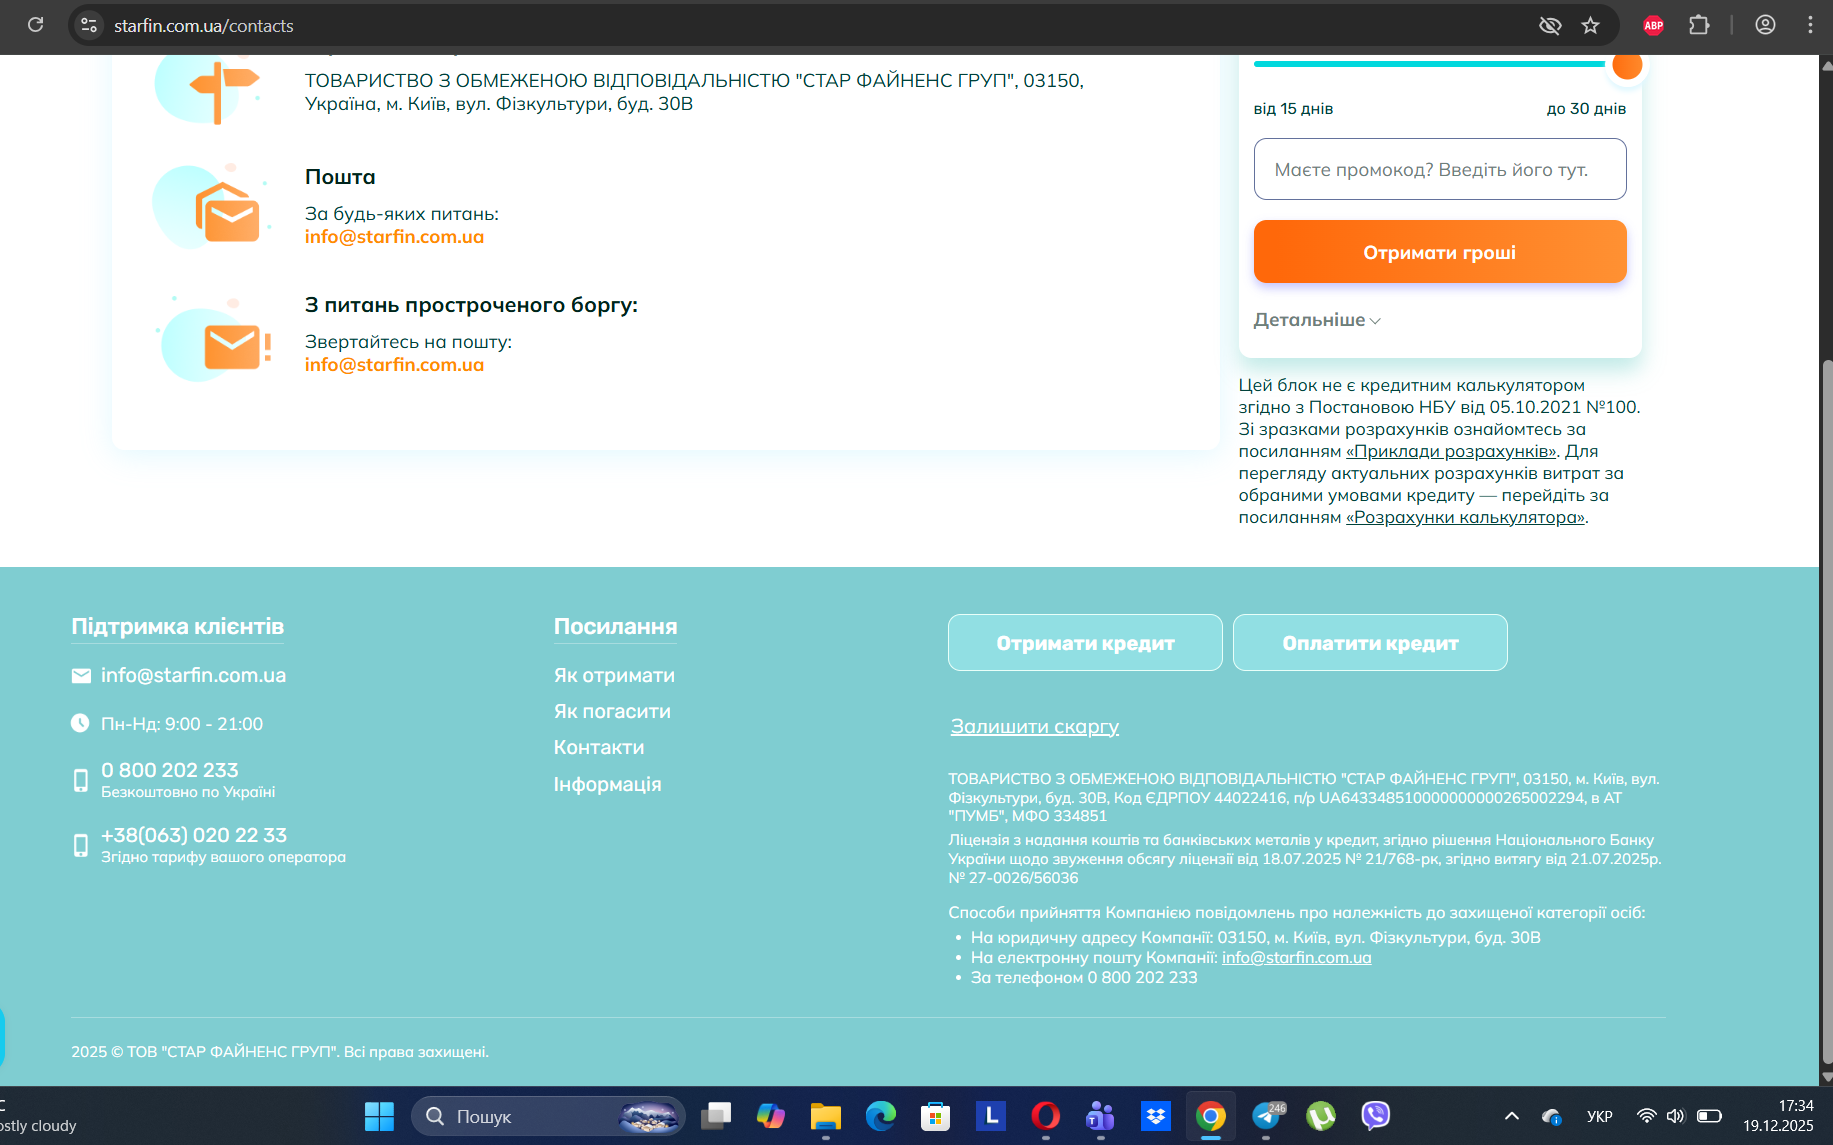The width and height of the screenshot is (1833, 1145).
Task: Open the Windows Start menu
Action: [379, 1116]
